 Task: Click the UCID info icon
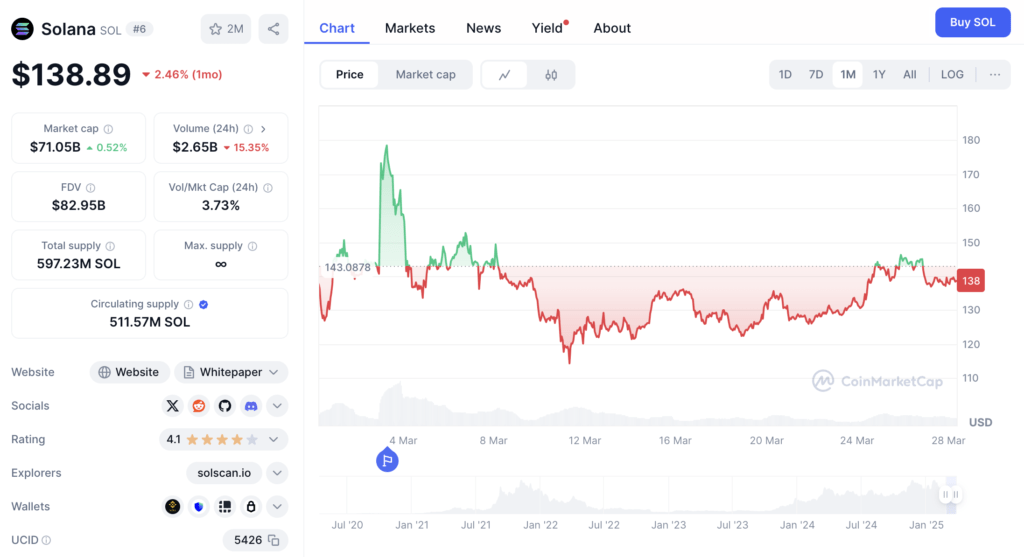coord(46,541)
